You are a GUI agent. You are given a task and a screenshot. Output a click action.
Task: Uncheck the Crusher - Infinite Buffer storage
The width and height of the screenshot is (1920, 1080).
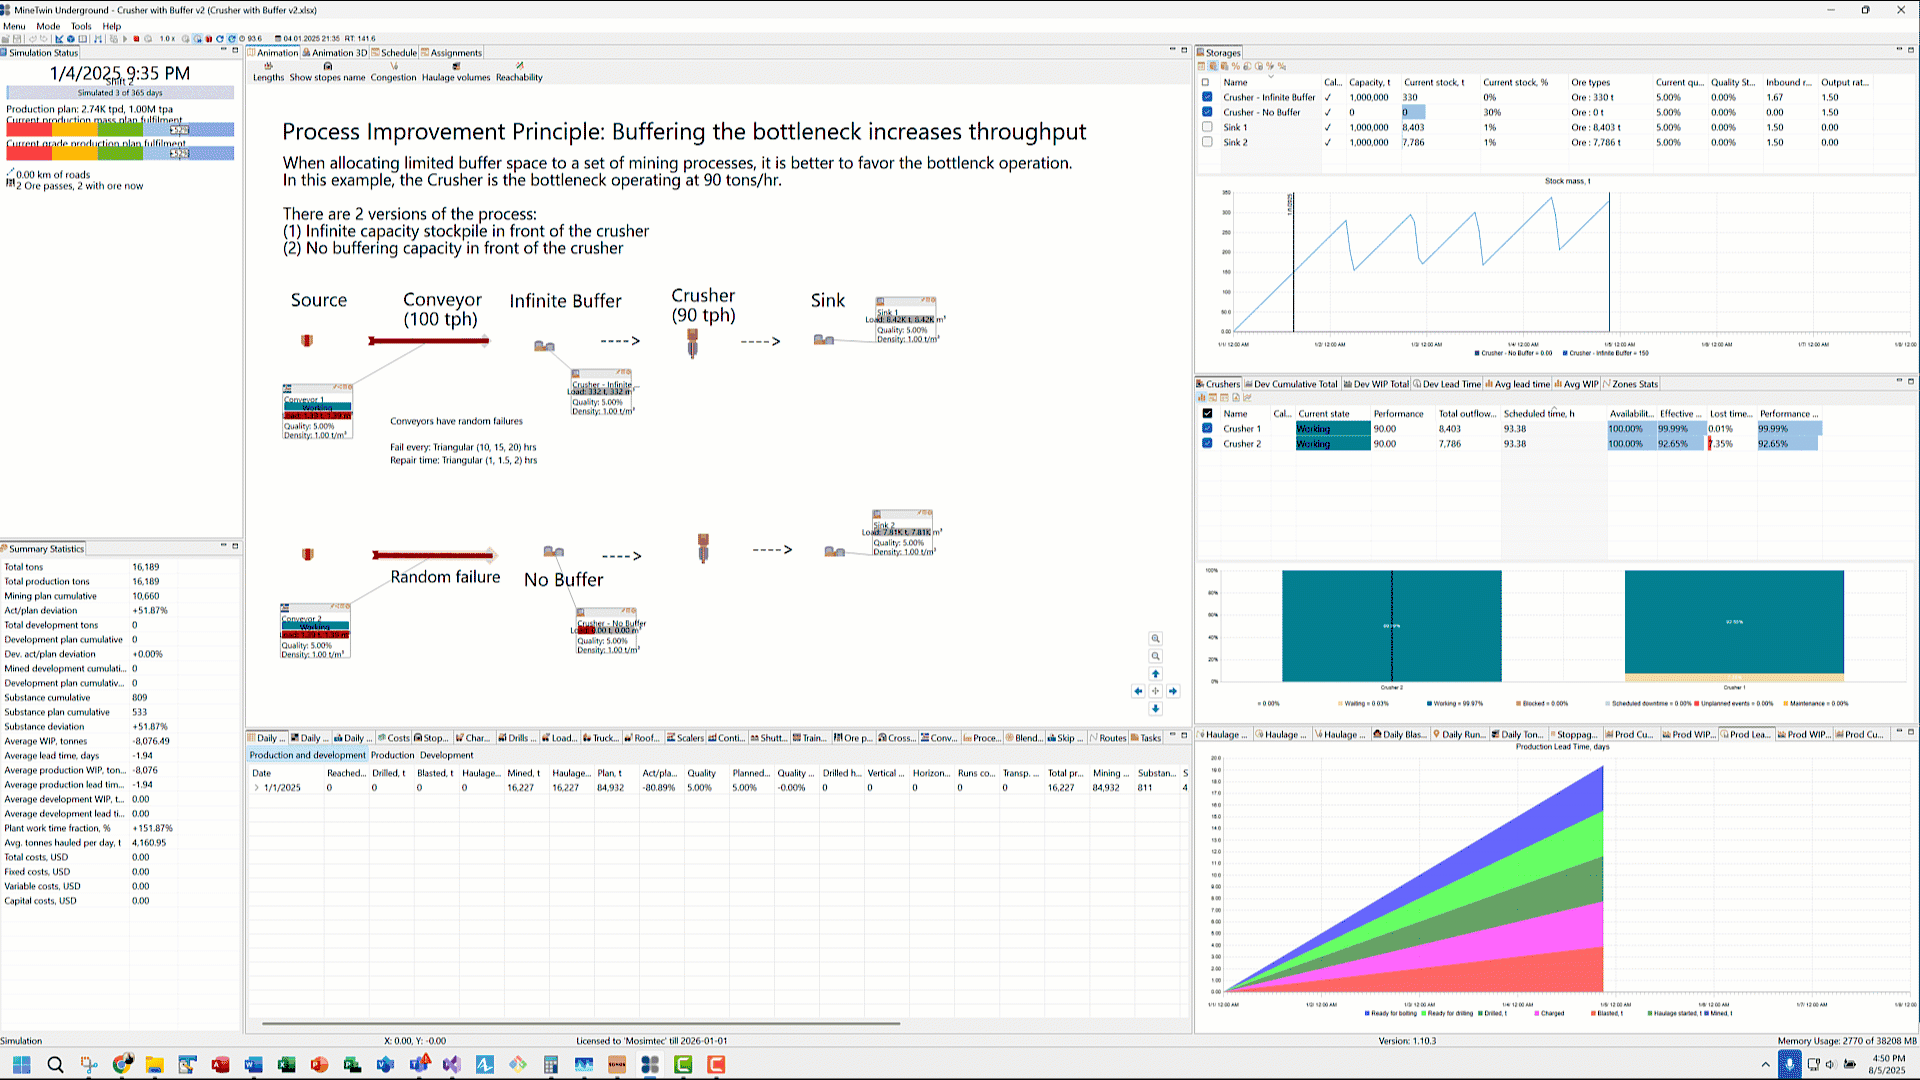pyautogui.click(x=1207, y=98)
